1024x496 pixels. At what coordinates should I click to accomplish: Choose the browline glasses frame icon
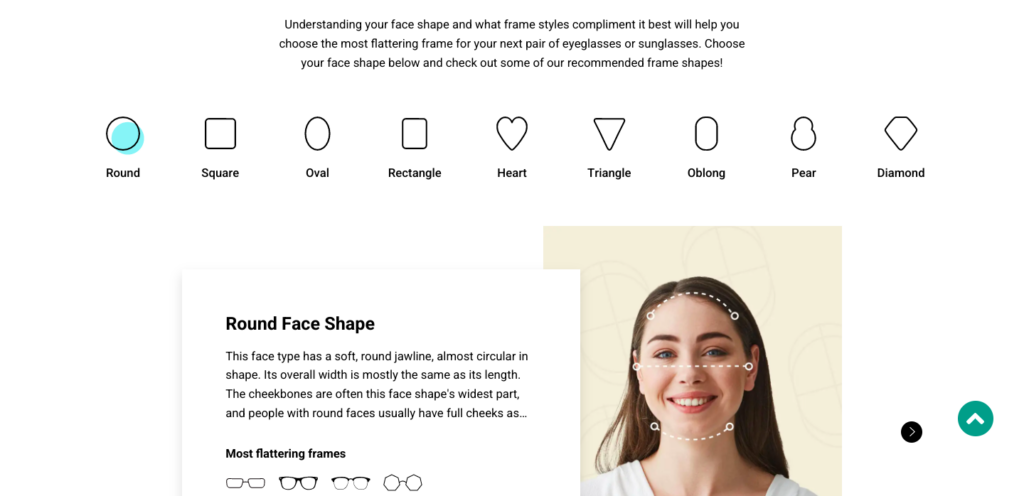tap(351, 483)
